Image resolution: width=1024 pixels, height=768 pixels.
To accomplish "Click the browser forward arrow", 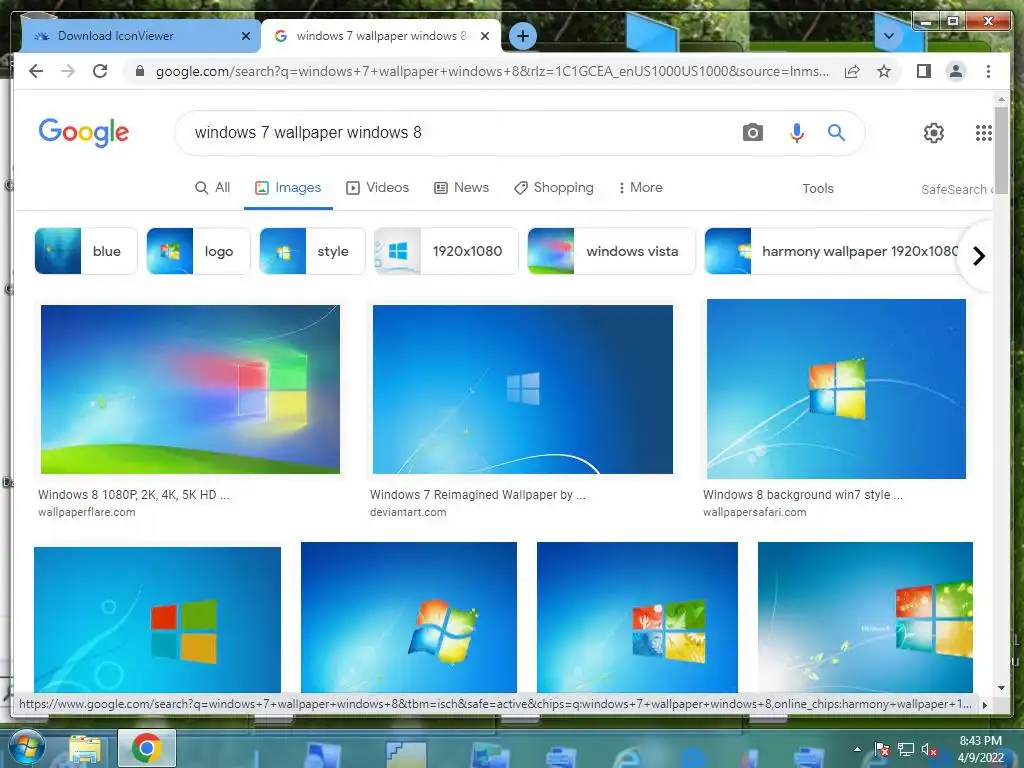I will click(68, 71).
